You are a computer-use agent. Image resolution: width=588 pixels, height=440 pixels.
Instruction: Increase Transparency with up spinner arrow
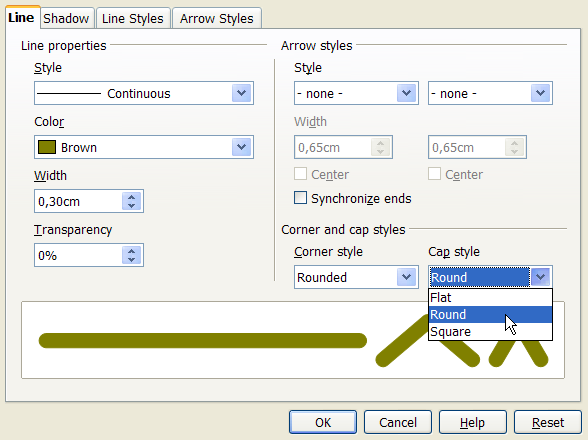click(x=131, y=251)
